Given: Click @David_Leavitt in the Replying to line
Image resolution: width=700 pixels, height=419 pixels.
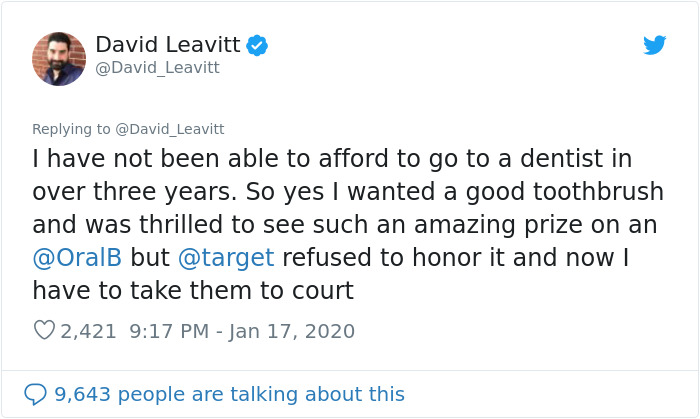Looking at the screenshot, I should 170,129.
